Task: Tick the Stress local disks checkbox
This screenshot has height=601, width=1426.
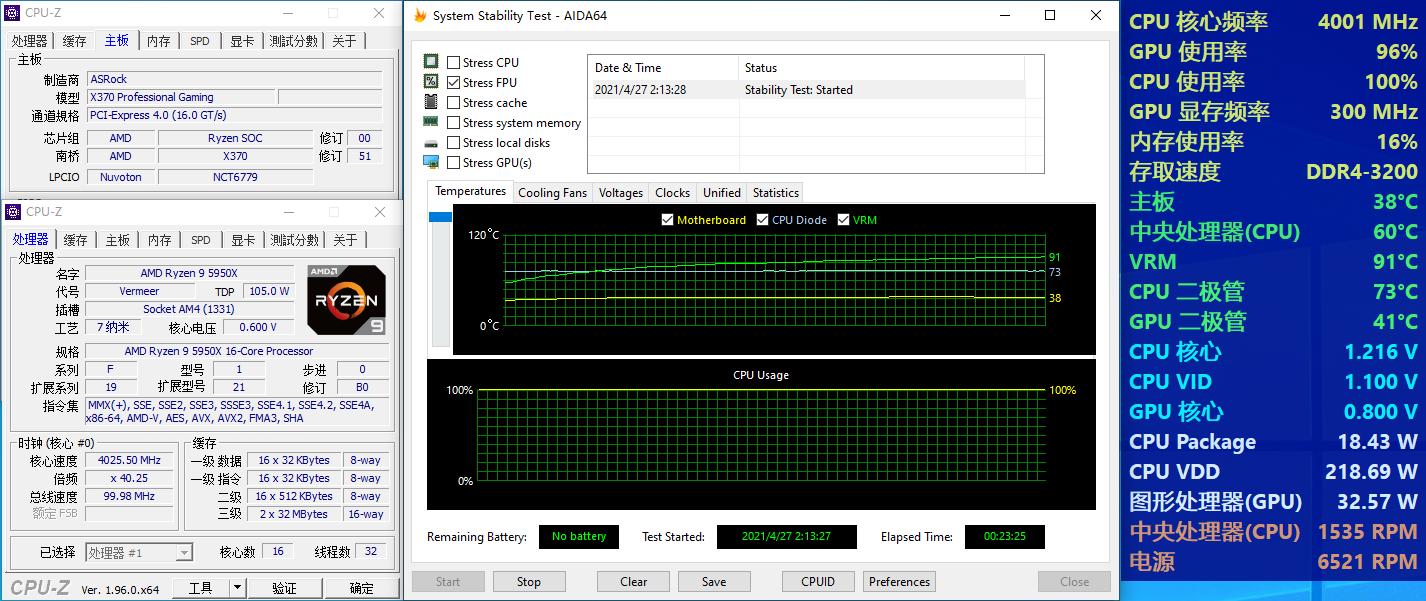Action: pos(454,142)
